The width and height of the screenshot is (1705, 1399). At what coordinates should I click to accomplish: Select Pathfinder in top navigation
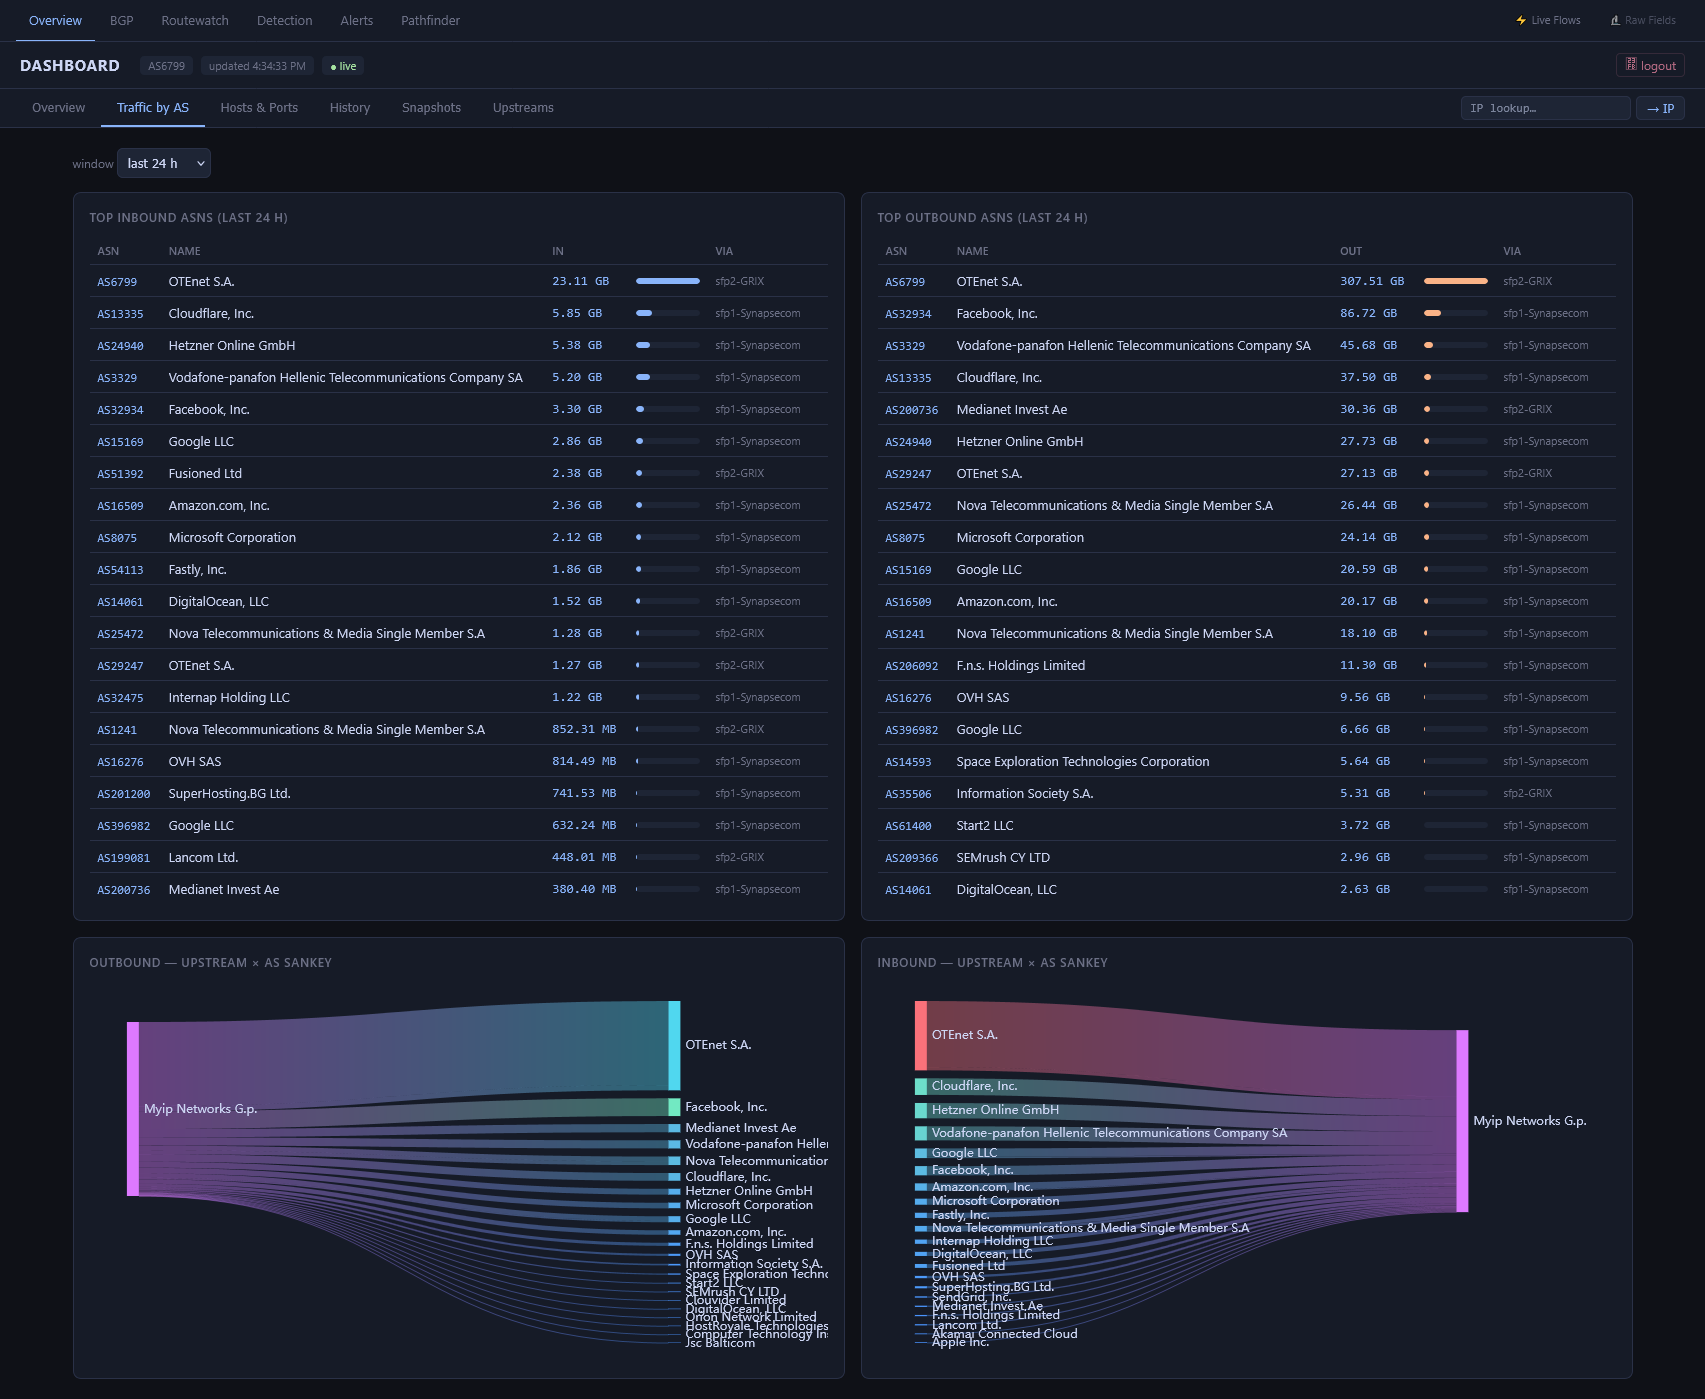[x=430, y=20]
